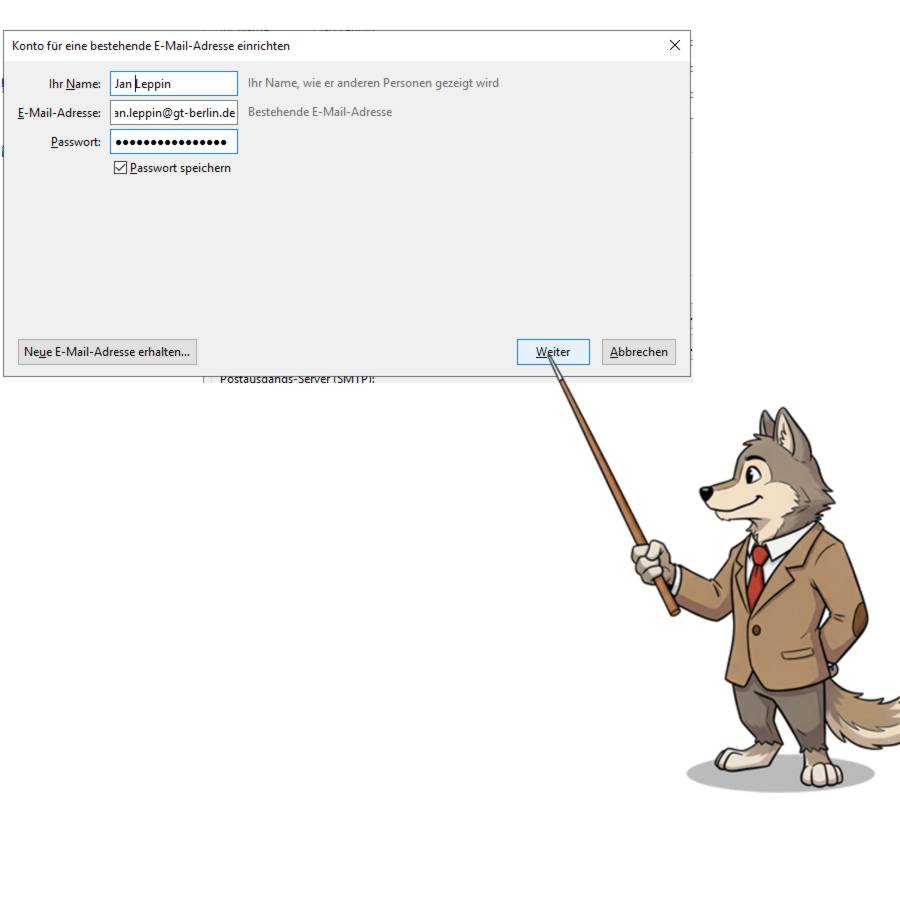Screen dimensions: 900x900
Task: Select the Passwort input field
Action: (x=174, y=142)
